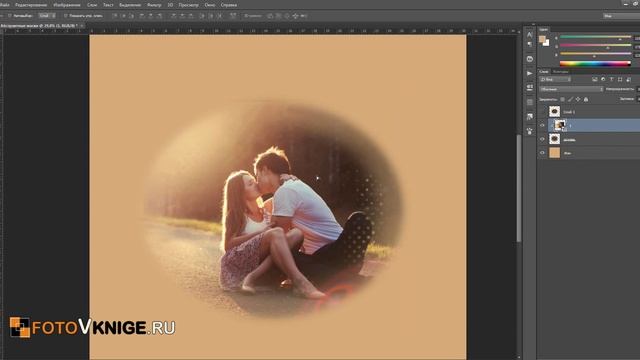Toggle the Показать упр. элем. checkbox
Screen dimensions: 640x360
click(x=65, y=16)
